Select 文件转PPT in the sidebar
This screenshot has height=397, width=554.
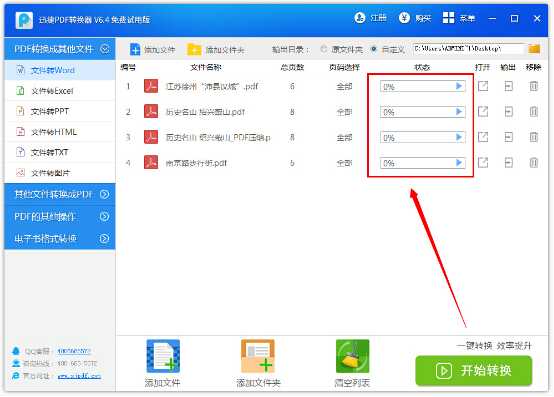pos(60,111)
